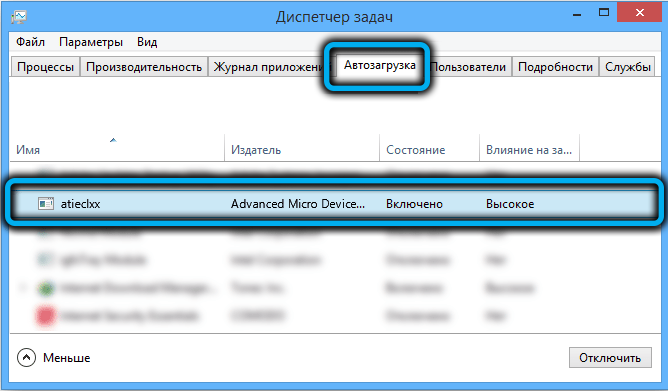Image resolution: width=668 pixels, height=391 pixels.
Task: Select the Автозагрузка tab
Action: click(x=380, y=65)
